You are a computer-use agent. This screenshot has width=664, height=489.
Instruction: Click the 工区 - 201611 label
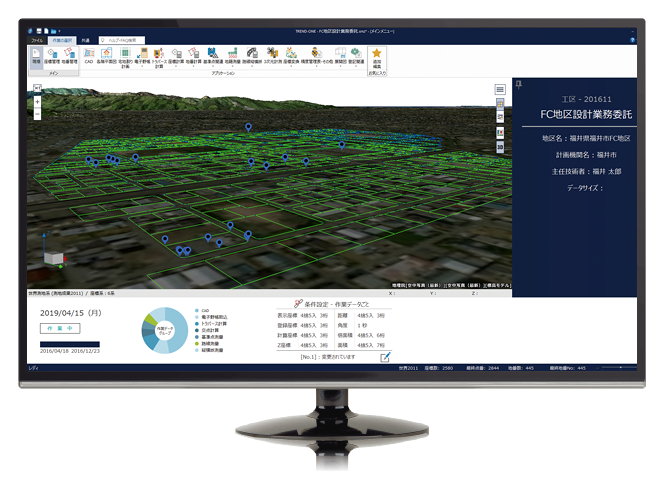(587, 99)
